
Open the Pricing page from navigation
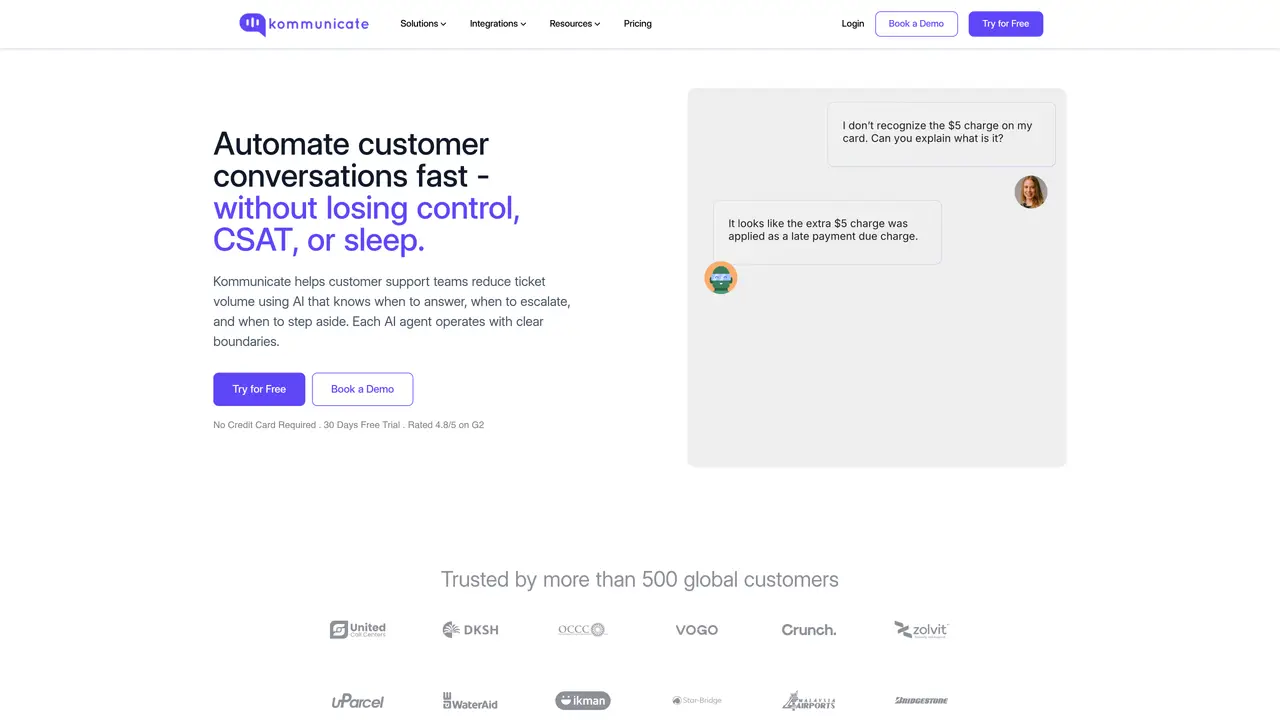(638, 24)
